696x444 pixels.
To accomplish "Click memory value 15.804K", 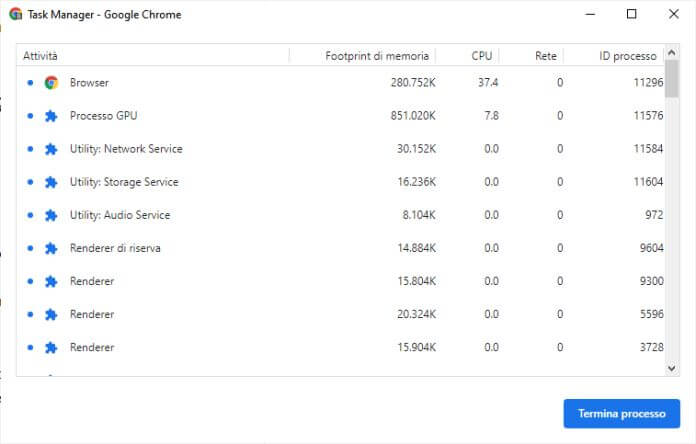I will [416, 281].
